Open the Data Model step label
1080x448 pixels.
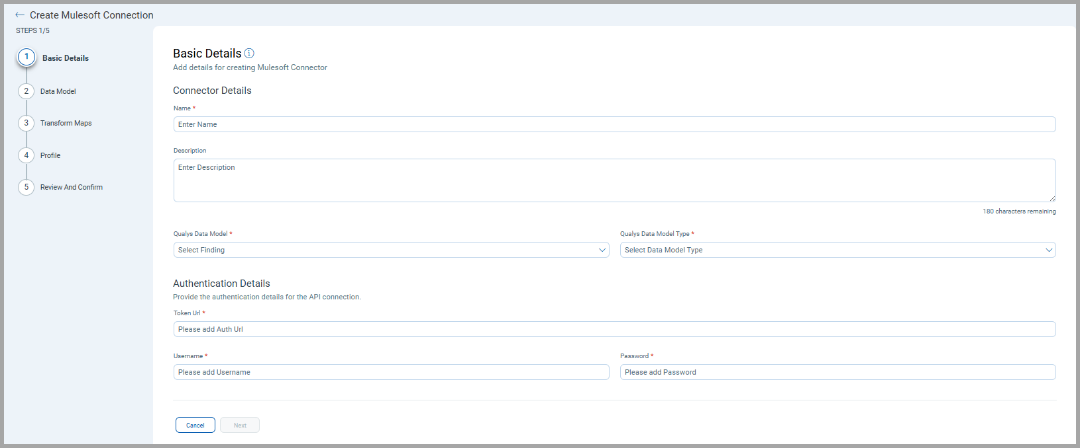click(x=59, y=91)
